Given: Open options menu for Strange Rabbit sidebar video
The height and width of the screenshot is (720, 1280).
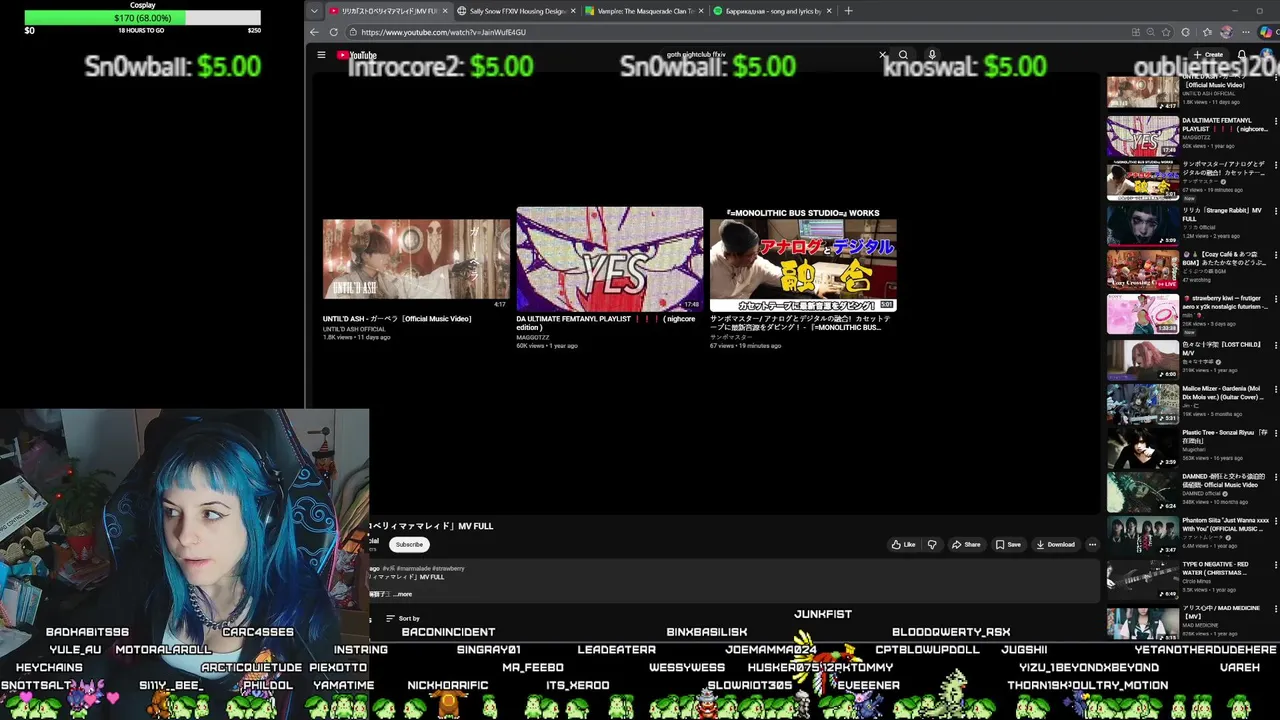Looking at the screenshot, I should (1275, 211).
